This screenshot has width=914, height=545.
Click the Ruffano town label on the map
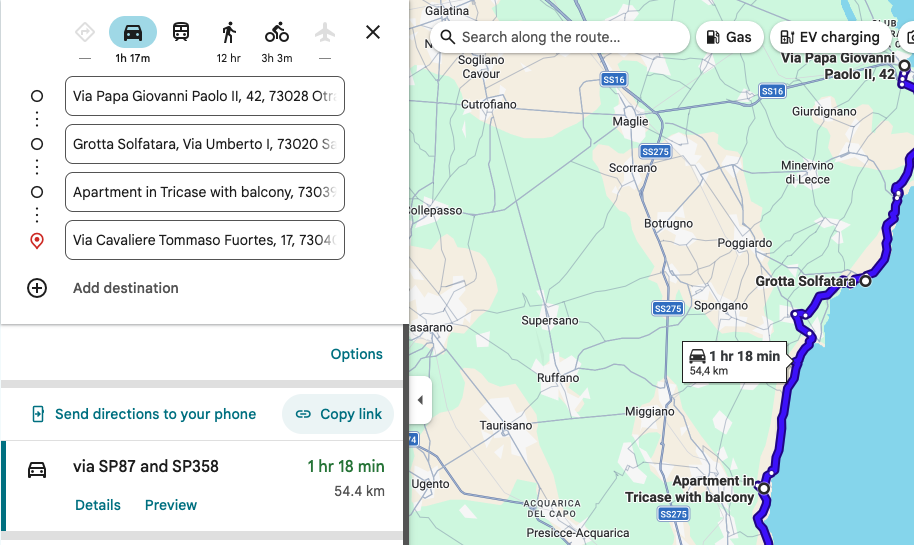558,378
